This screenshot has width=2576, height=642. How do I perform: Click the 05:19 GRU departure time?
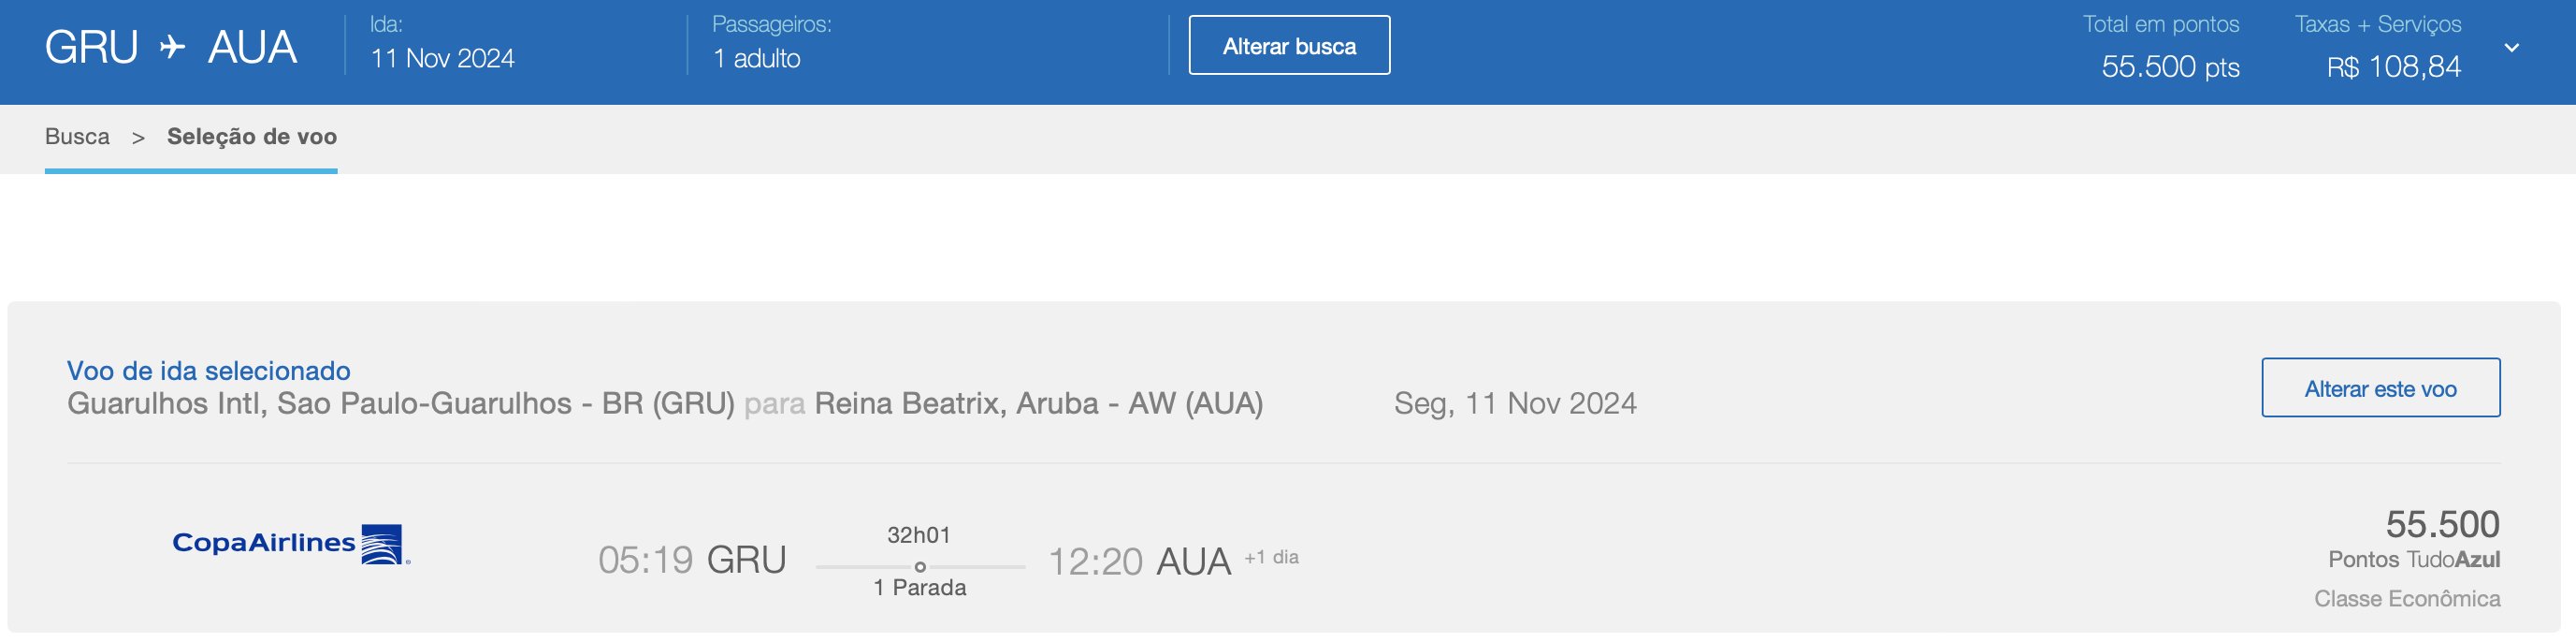coord(692,560)
